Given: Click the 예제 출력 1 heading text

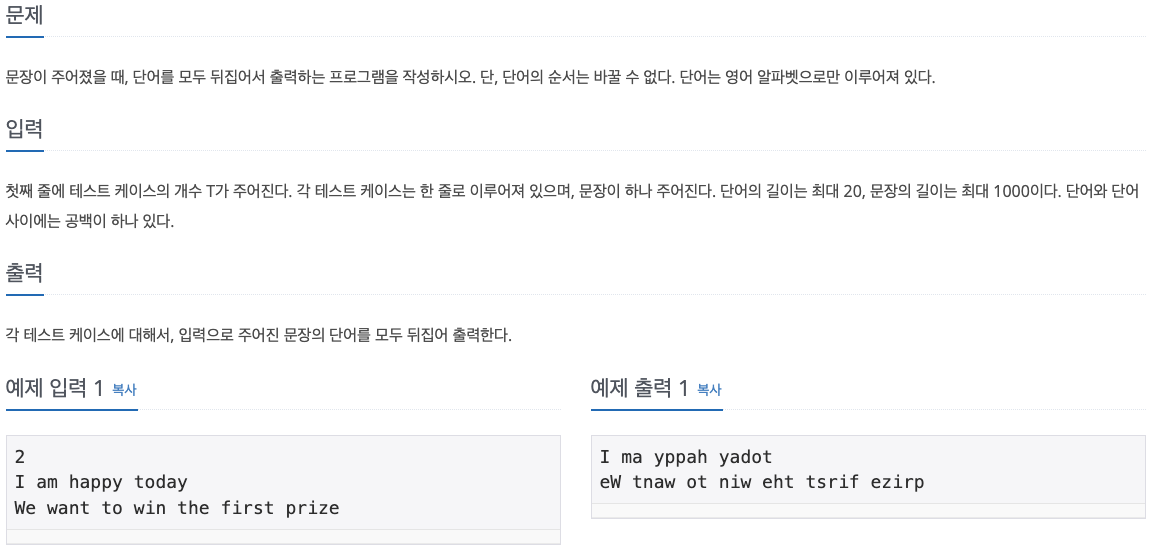Looking at the screenshot, I should (640, 389).
